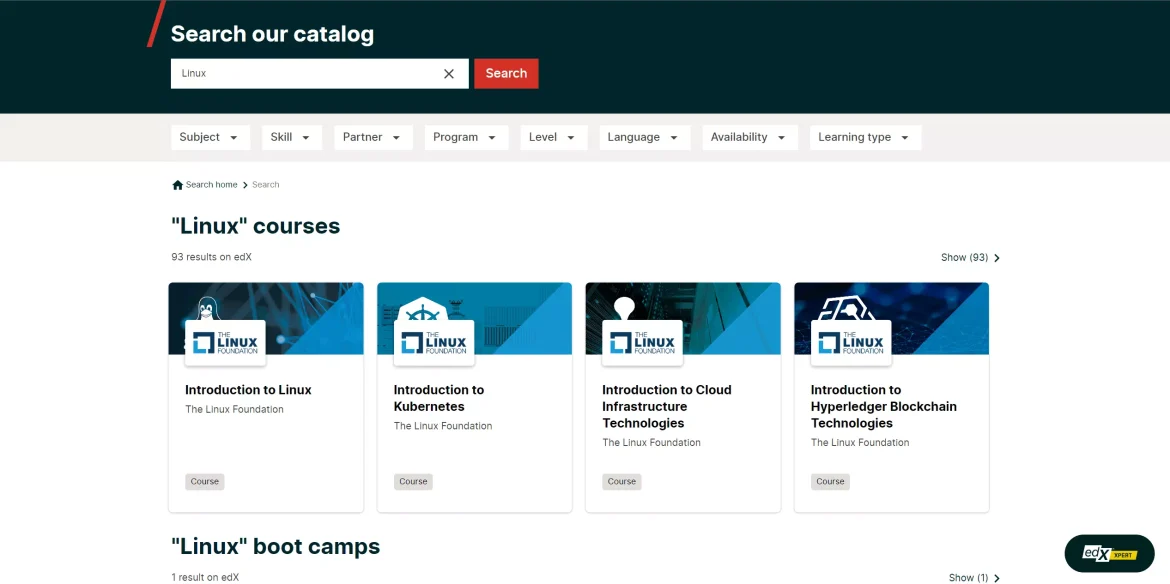Focus the catalog search input containing Linux
This screenshot has height=584, width=1170.
(319, 74)
